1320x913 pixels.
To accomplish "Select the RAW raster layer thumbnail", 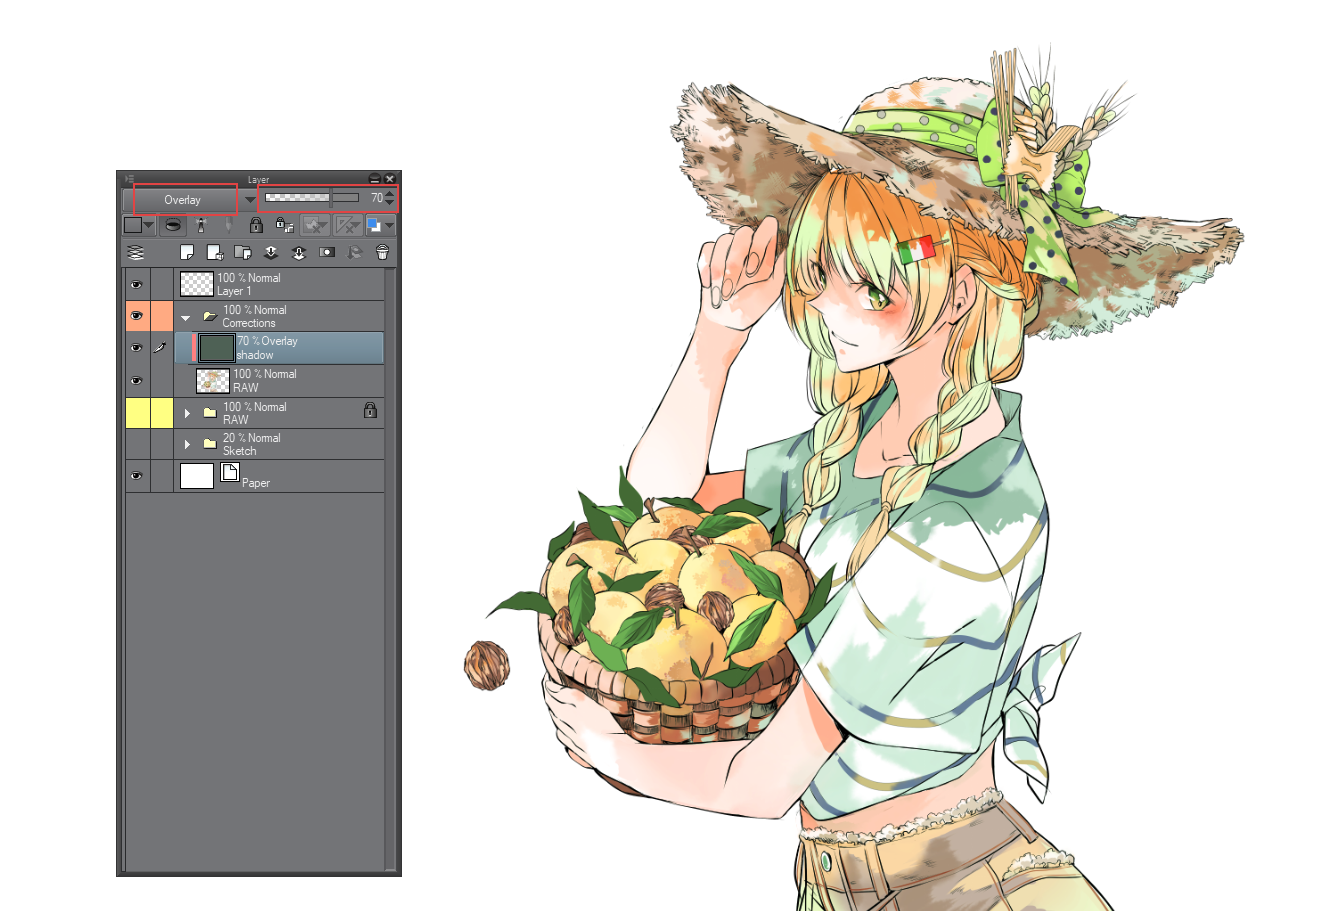I will 213,381.
